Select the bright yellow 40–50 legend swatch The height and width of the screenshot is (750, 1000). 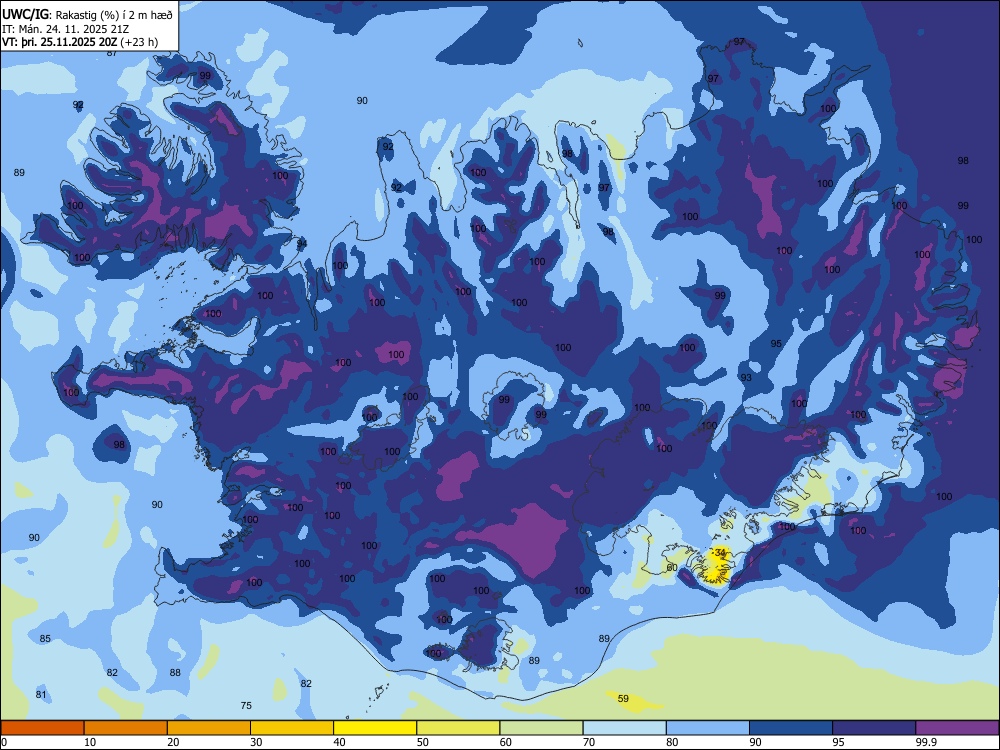[375, 728]
